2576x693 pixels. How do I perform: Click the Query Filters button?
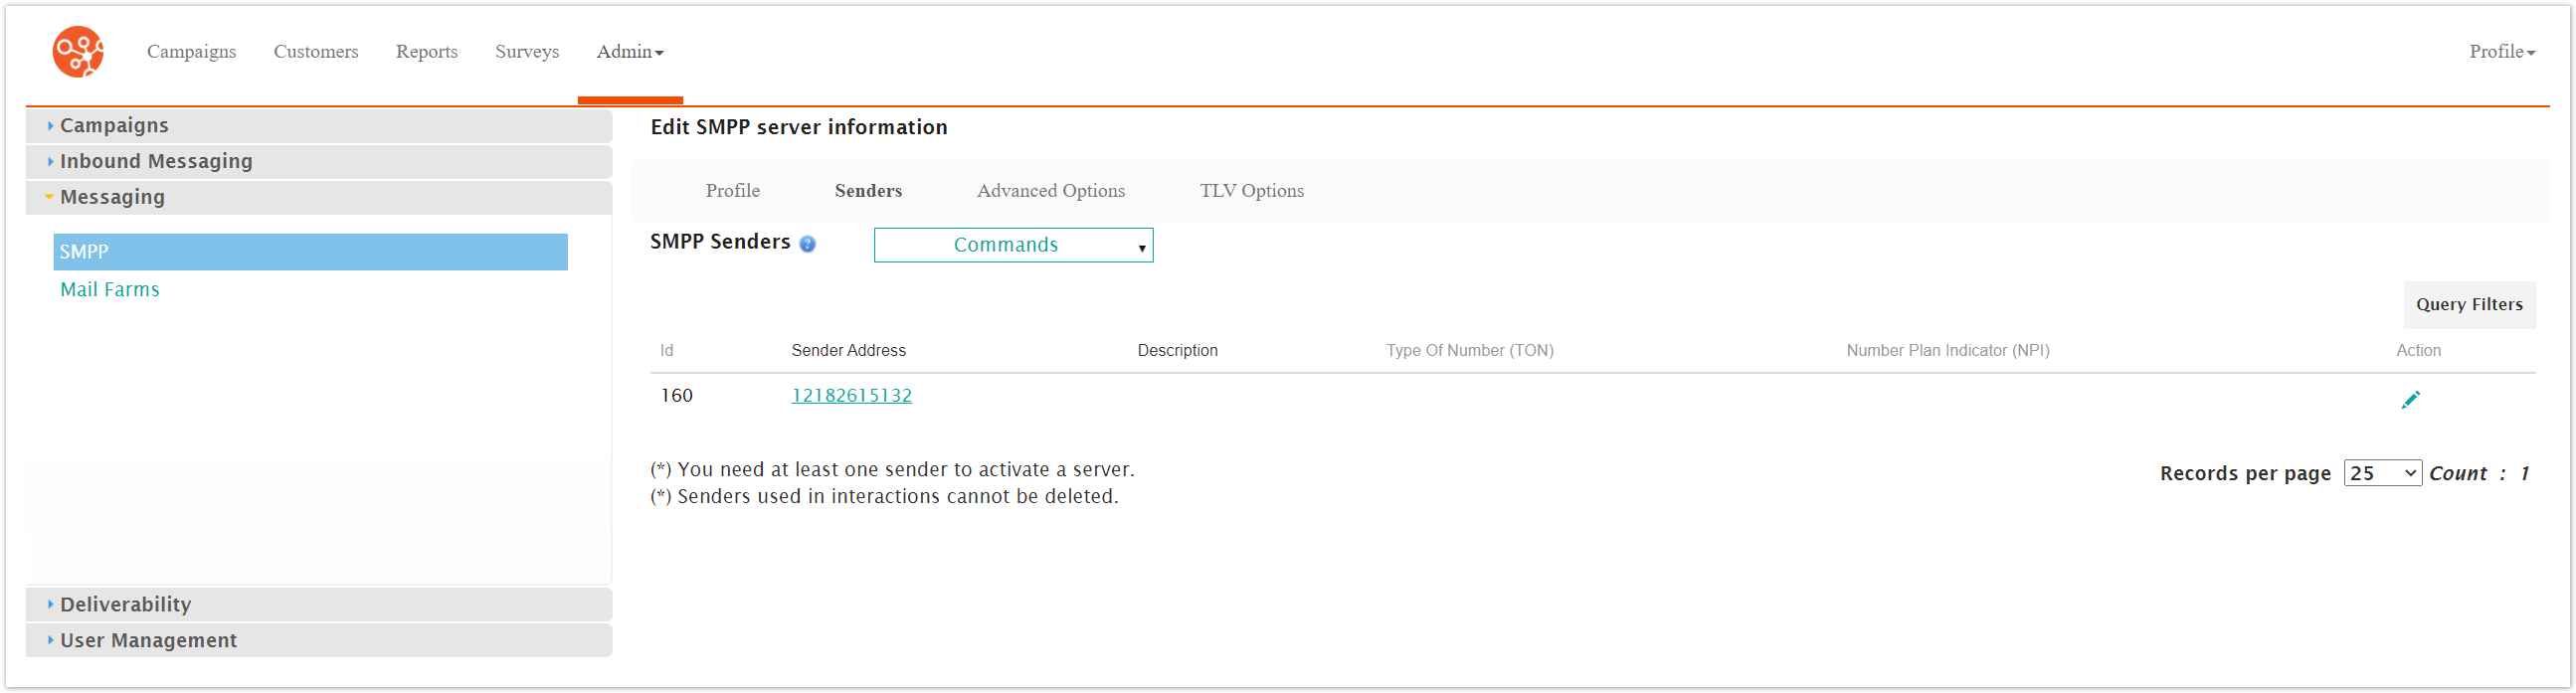[2468, 305]
